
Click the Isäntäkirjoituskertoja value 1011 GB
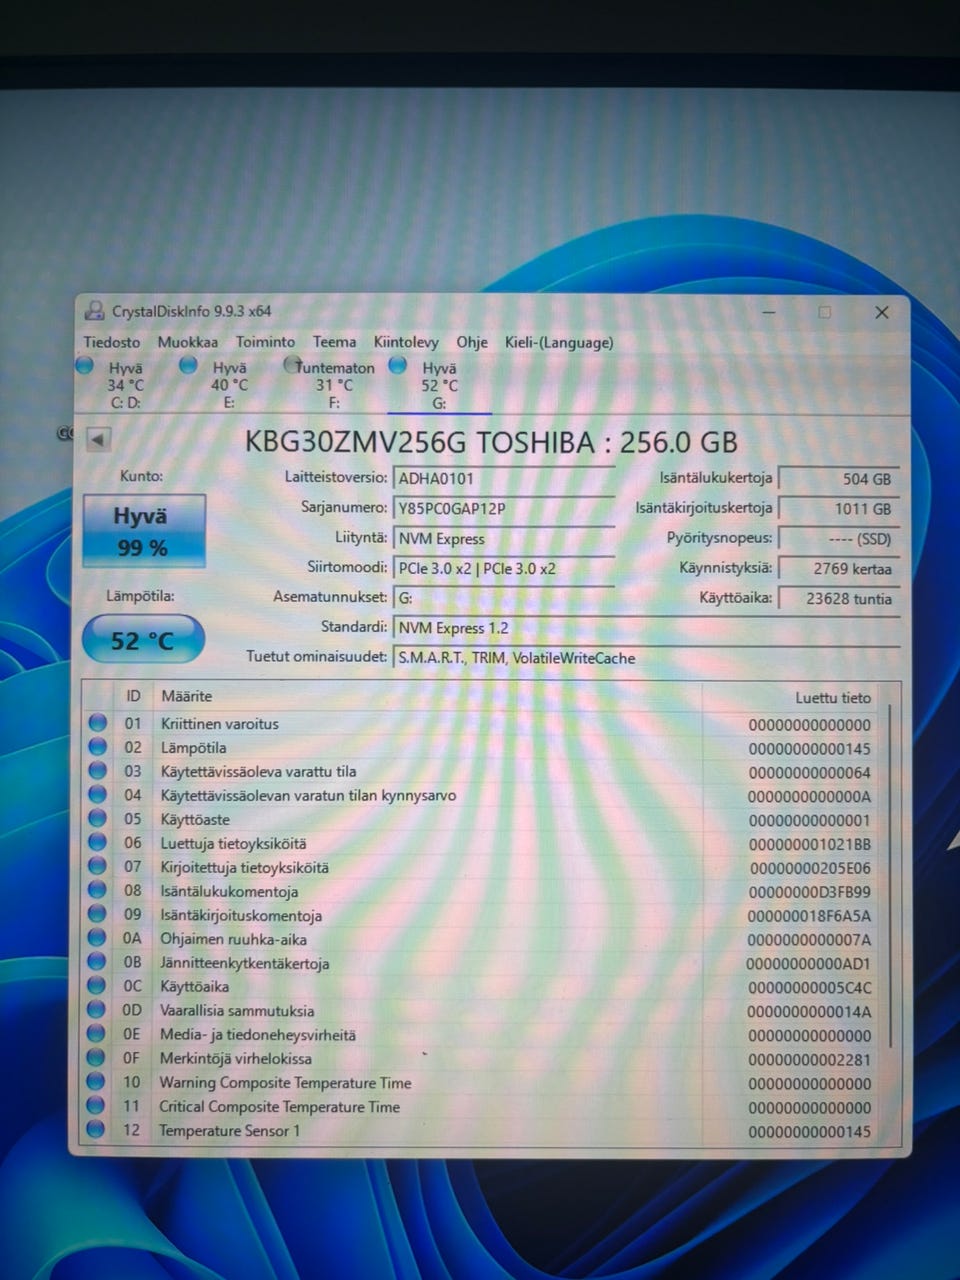pyautogui.click(x=839, y=509)
